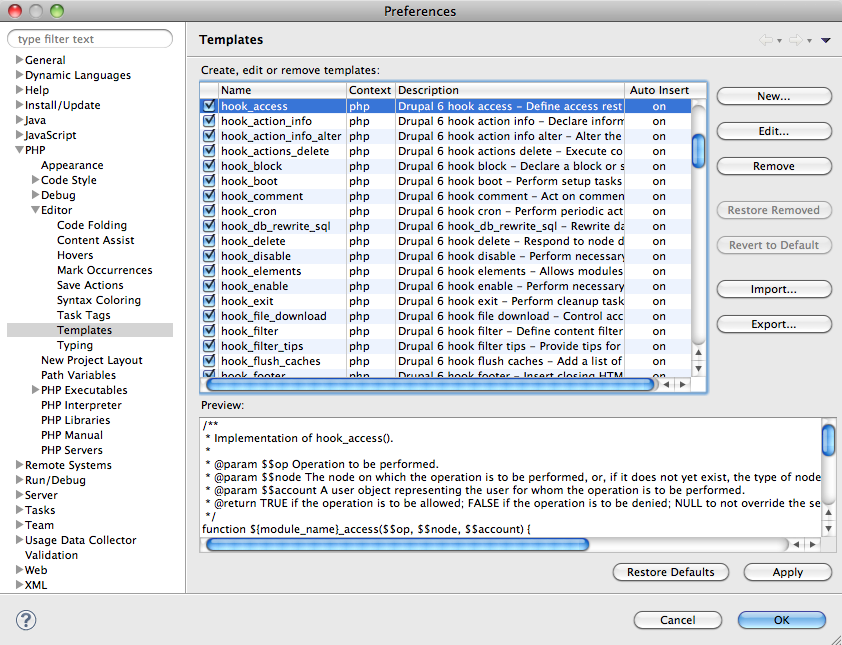Click the preview pane vertical scrollbar thumb

point(828,440)
